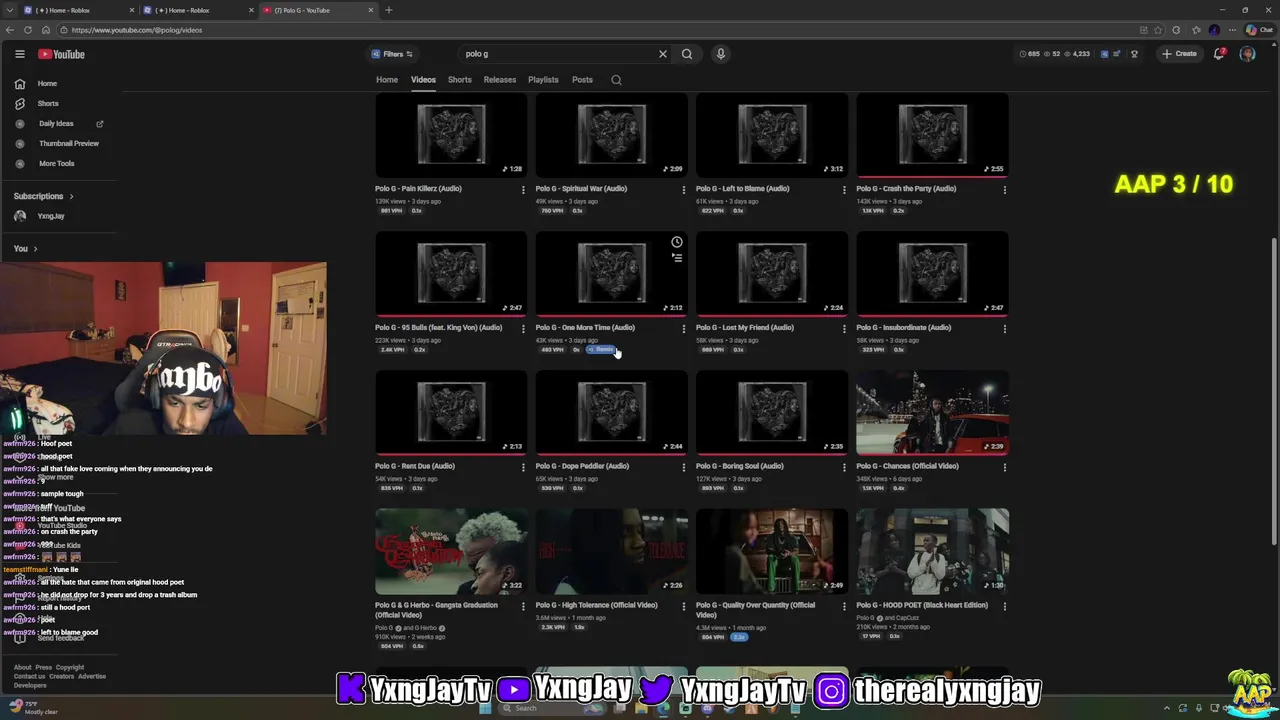This screenshot has height=720, width=1280.
Task: Open the YouTube hamburger guide menu
Action: click(19, 54)
